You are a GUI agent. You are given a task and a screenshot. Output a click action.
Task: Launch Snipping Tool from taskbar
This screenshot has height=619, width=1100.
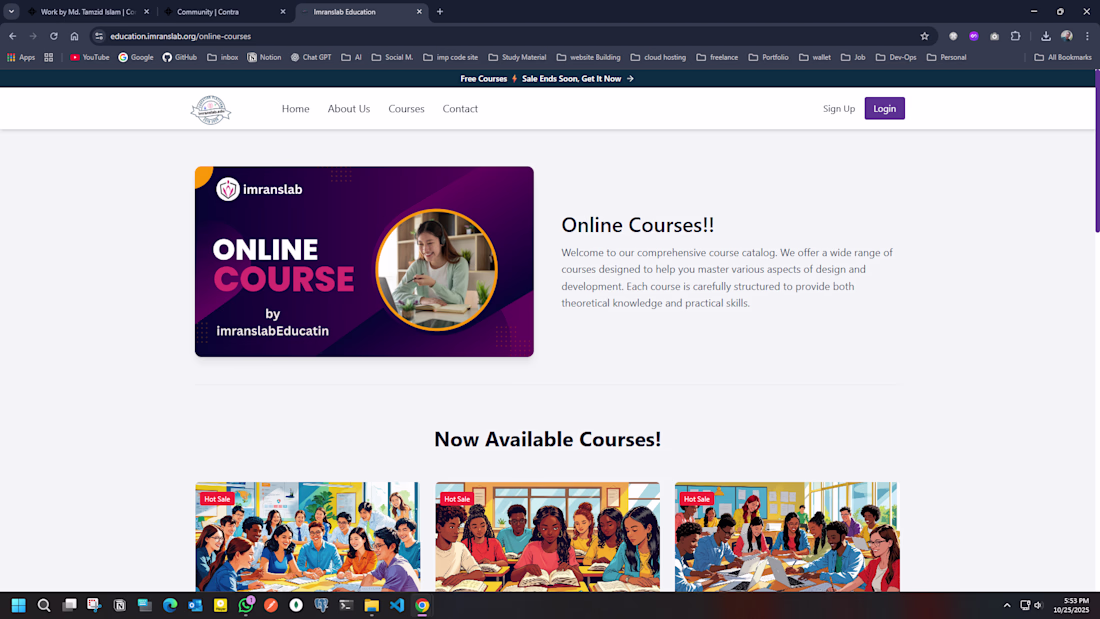[94, 605]
